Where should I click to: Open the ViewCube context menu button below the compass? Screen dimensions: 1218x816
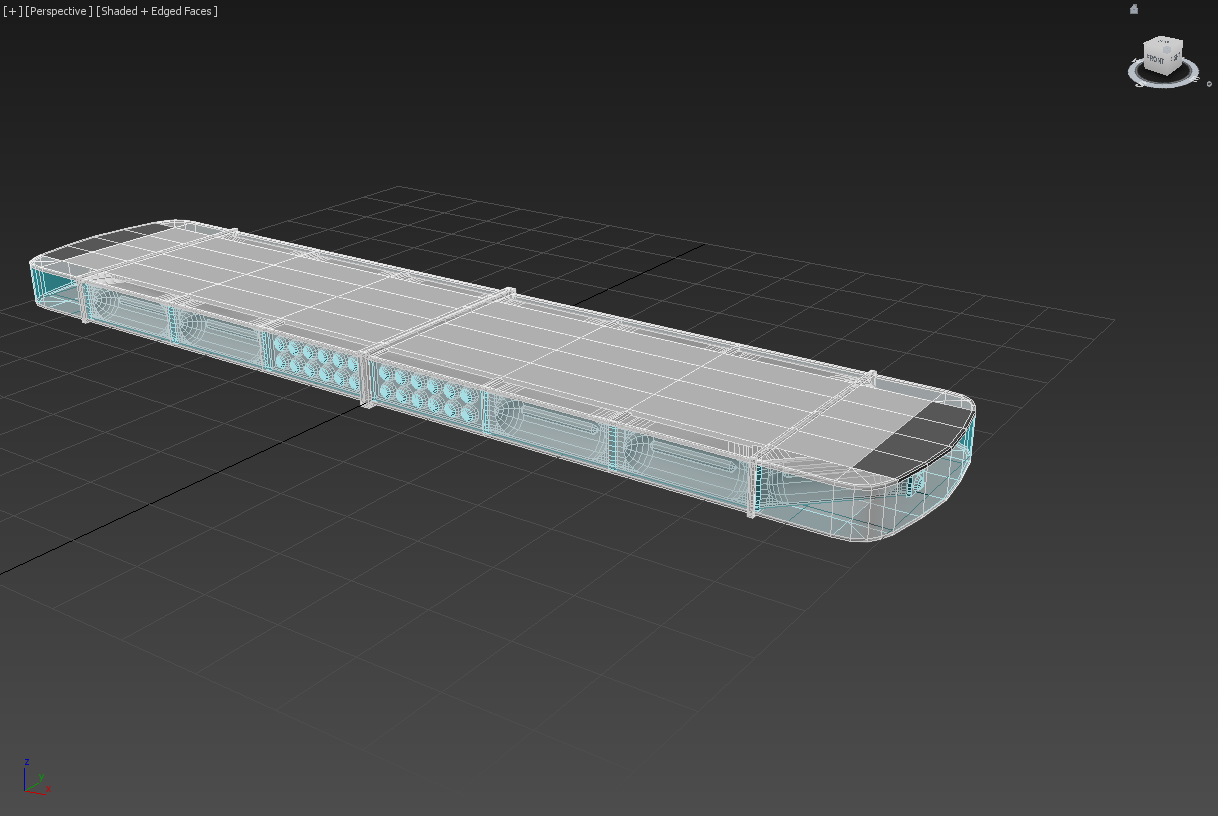(x=1209, y=84)
